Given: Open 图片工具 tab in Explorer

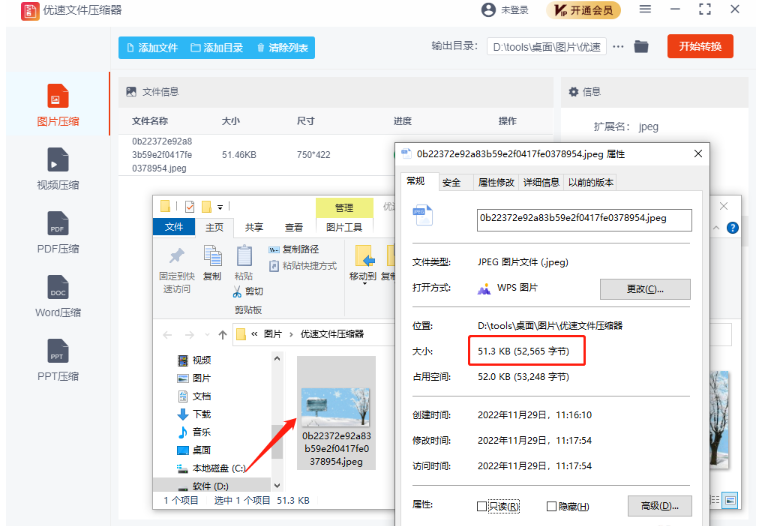Looking at the screenshot, I should pyautogui.click(x=344, y=227).
